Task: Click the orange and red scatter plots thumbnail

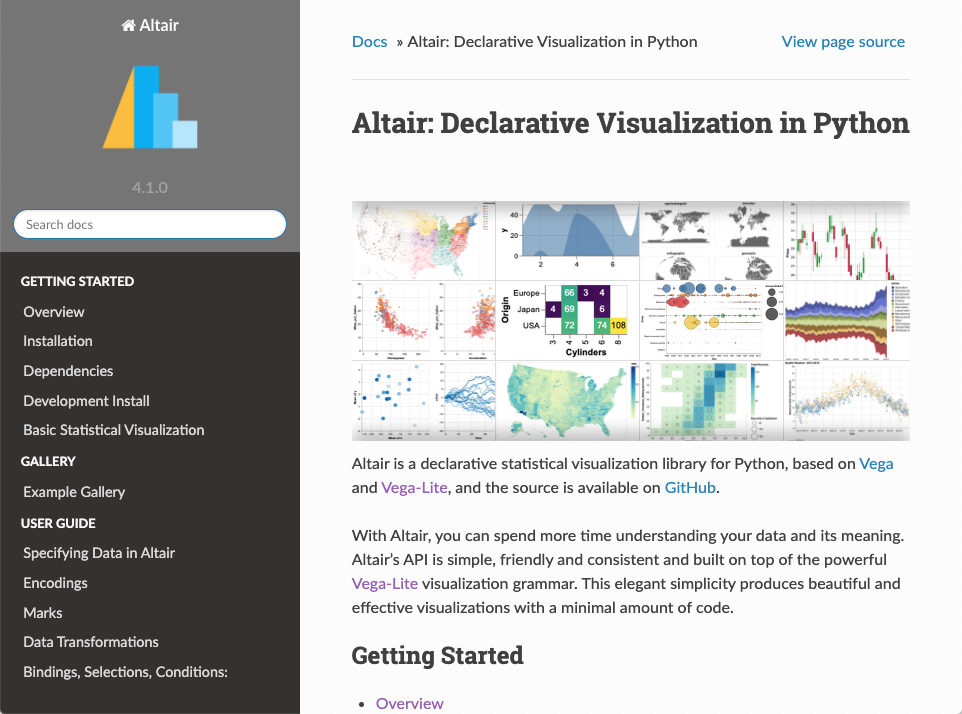Action: pyautogui.click(x=423, y=320)
